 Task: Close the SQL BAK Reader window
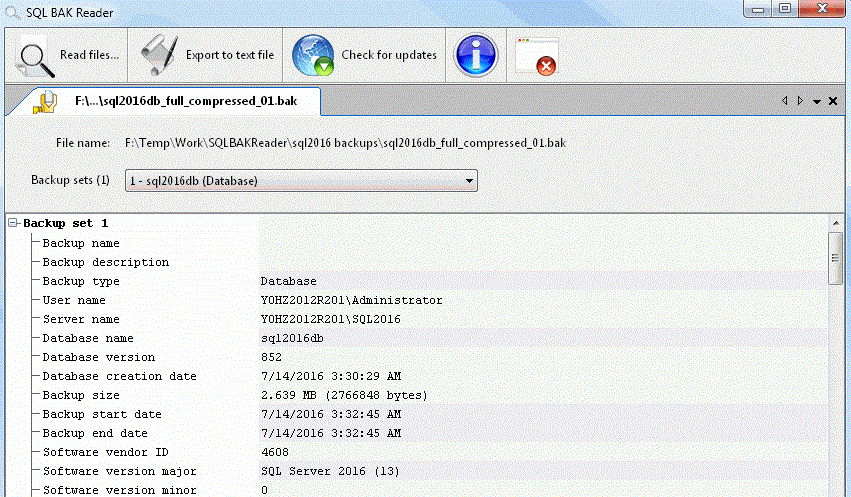[822, 9]
